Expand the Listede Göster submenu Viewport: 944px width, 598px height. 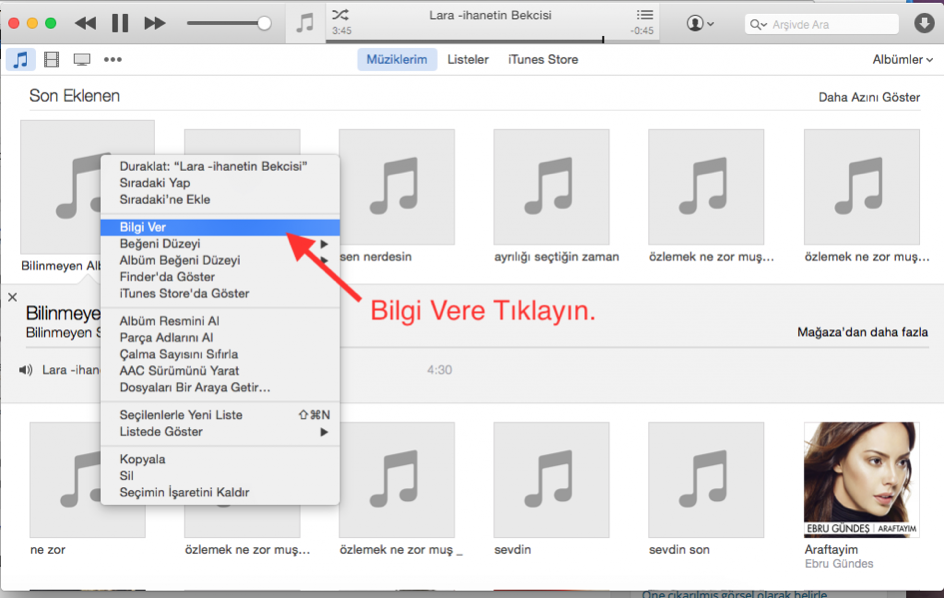(x=220, y=432)
